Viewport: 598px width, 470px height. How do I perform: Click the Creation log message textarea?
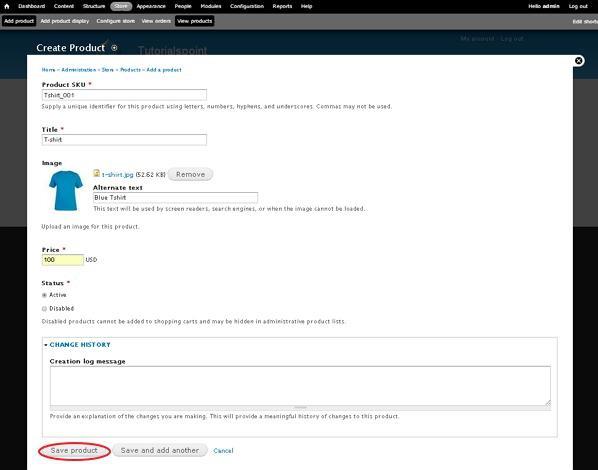click(300, 386)
